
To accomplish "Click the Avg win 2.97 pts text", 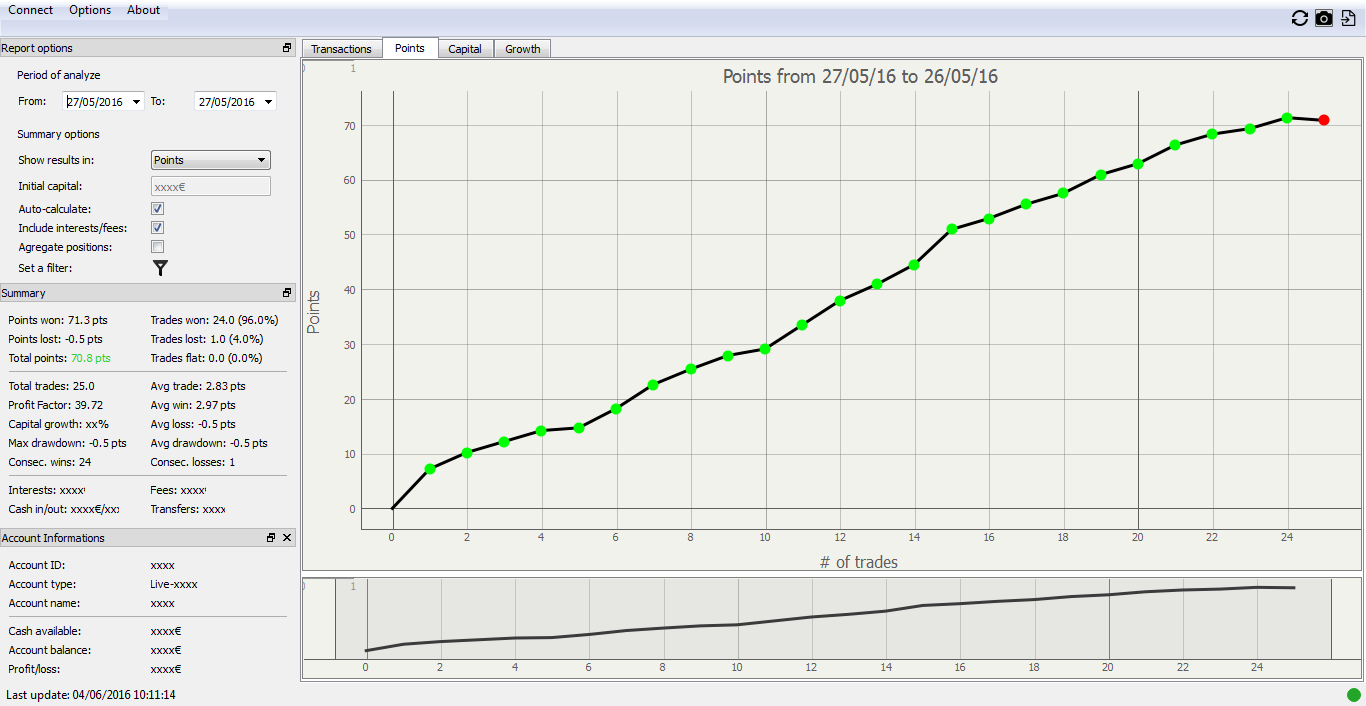I will (x=193, y=405).
